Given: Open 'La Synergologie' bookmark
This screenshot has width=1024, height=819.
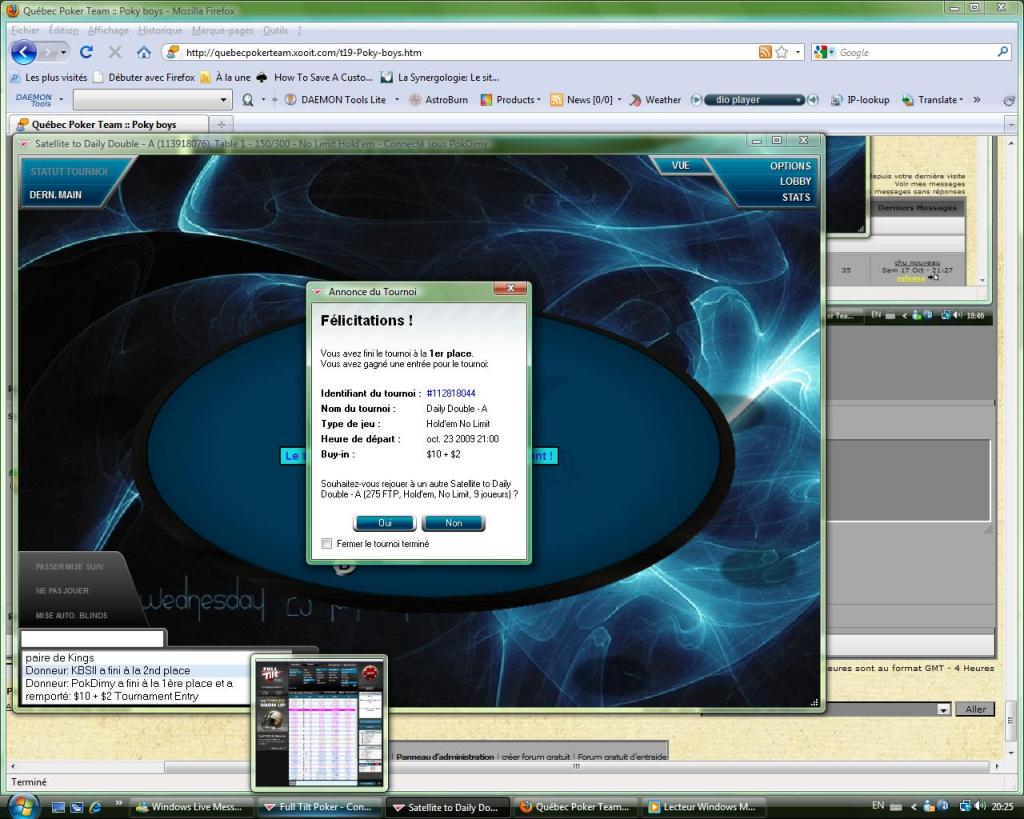Looking at the screenshot, I should click(440, 77).
